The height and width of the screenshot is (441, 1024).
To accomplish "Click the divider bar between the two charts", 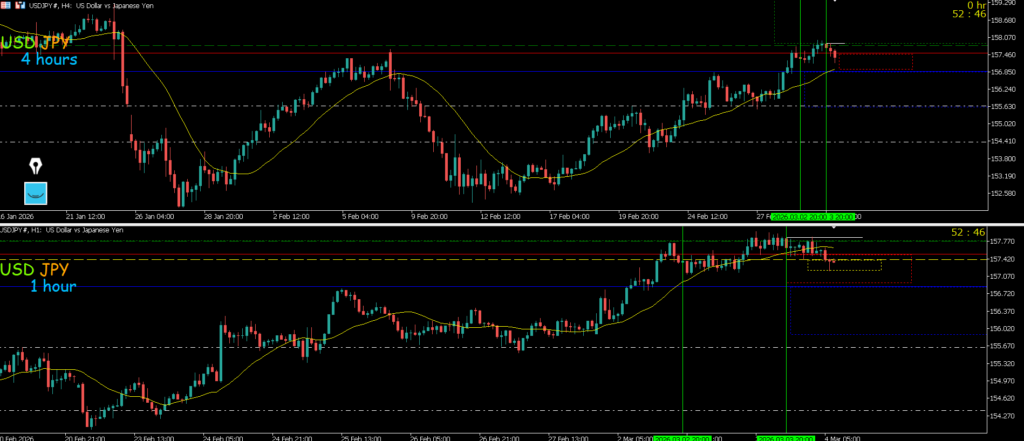I will (x=512, y=223).
